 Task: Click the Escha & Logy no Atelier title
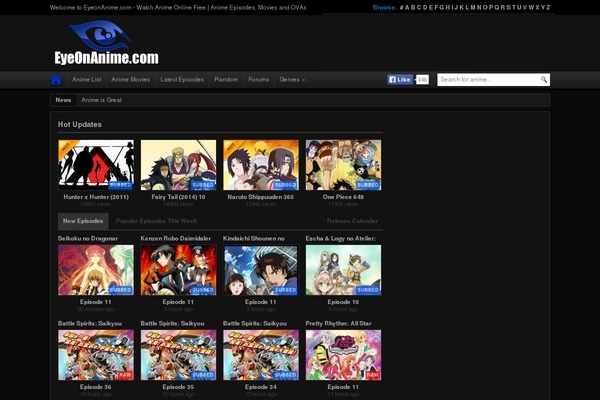coord(341,238)
